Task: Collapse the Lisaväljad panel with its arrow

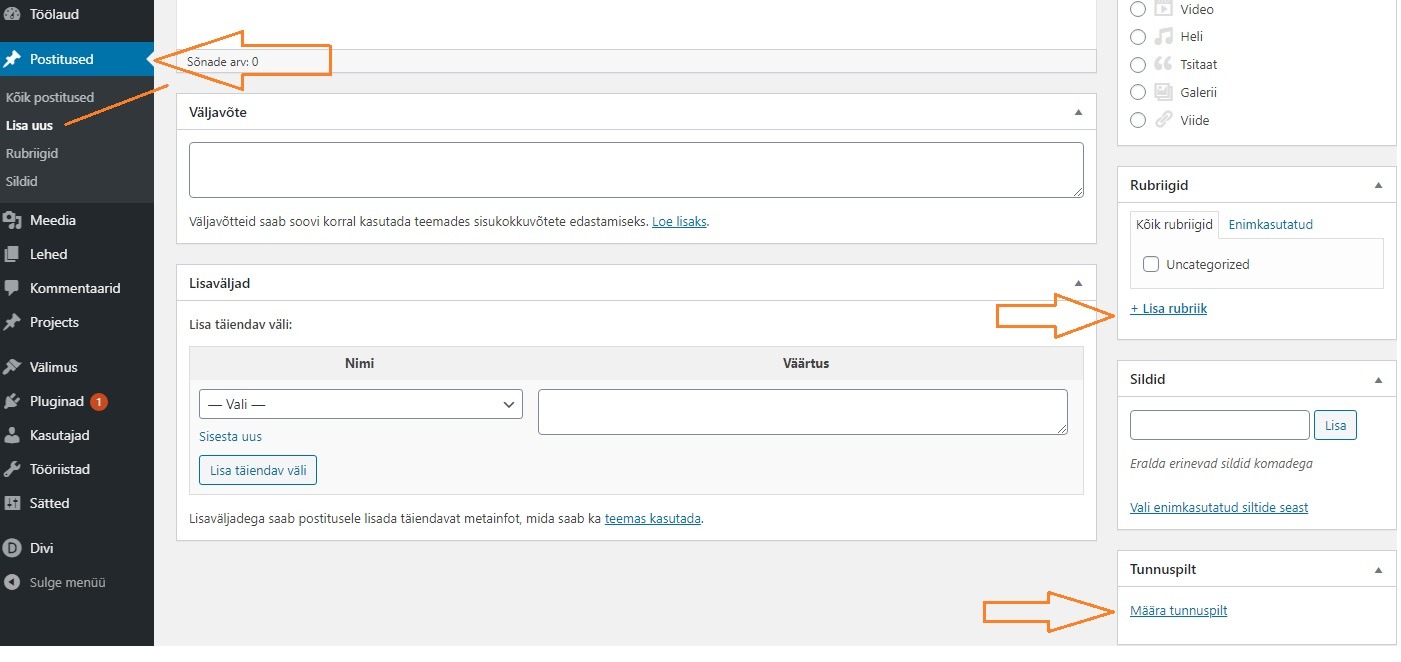Action: click(x=1078, y=283)
